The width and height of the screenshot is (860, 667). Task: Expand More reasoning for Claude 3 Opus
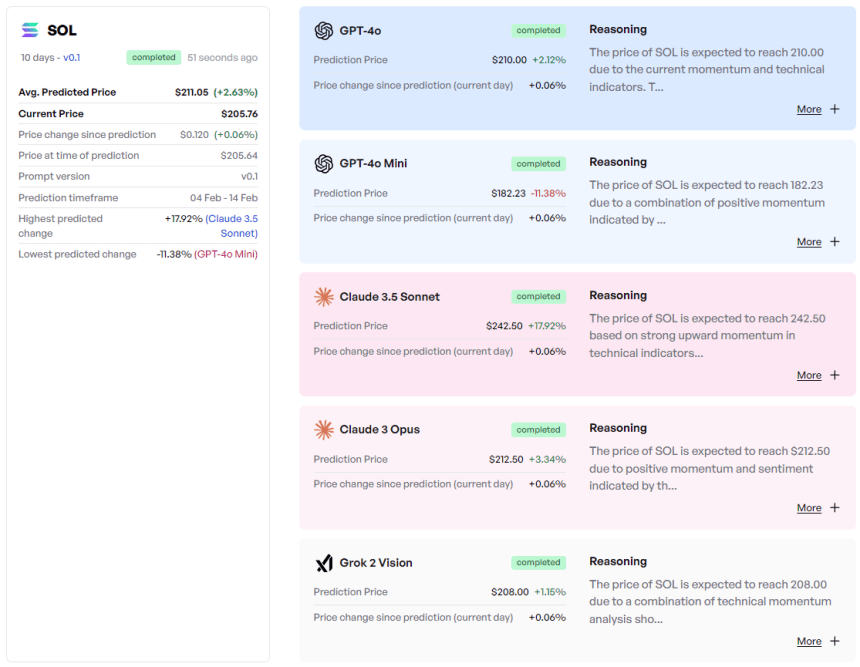[x=809, y=508]
